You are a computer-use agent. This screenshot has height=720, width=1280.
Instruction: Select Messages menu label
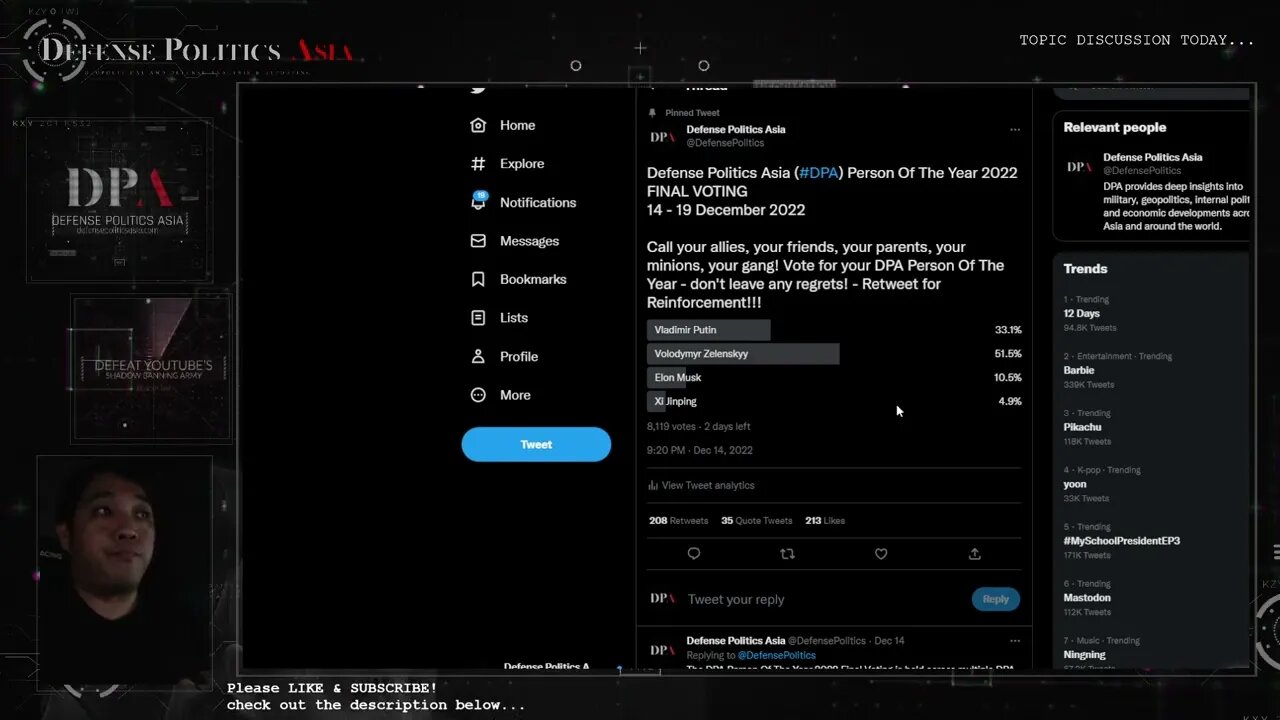point(529,241)
